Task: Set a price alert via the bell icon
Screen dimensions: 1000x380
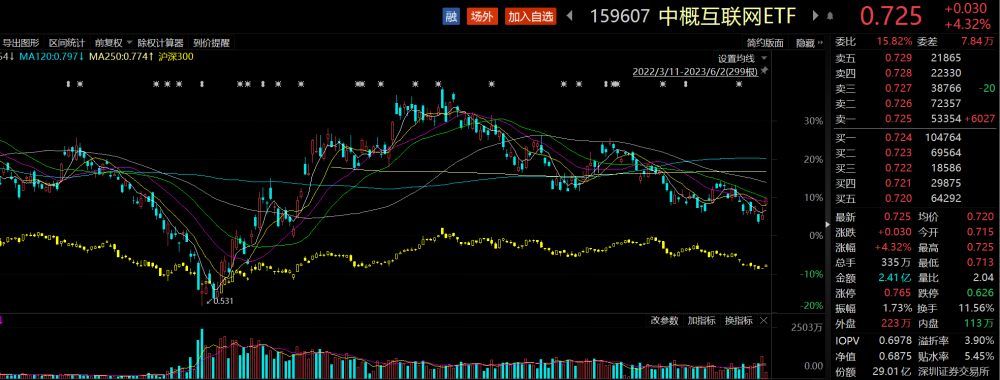Action: [x=830, y=17]
